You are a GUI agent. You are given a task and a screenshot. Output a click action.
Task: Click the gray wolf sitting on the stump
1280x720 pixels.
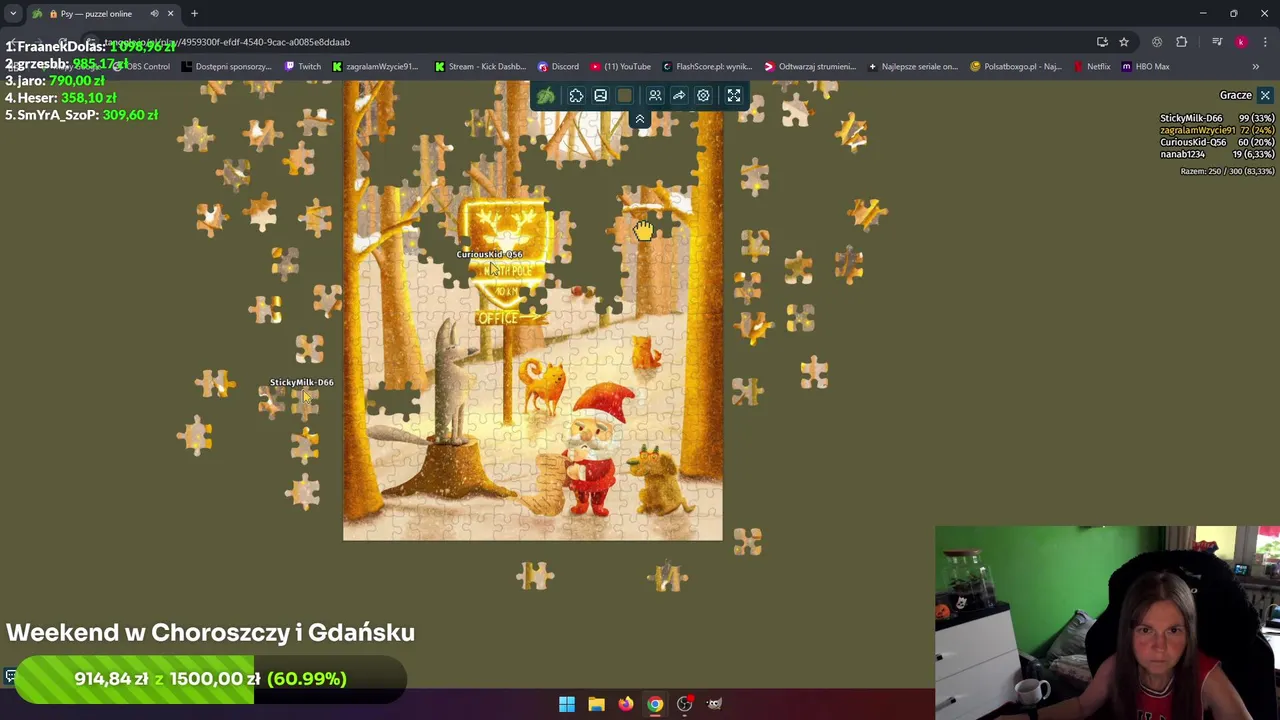pos(452,383)
